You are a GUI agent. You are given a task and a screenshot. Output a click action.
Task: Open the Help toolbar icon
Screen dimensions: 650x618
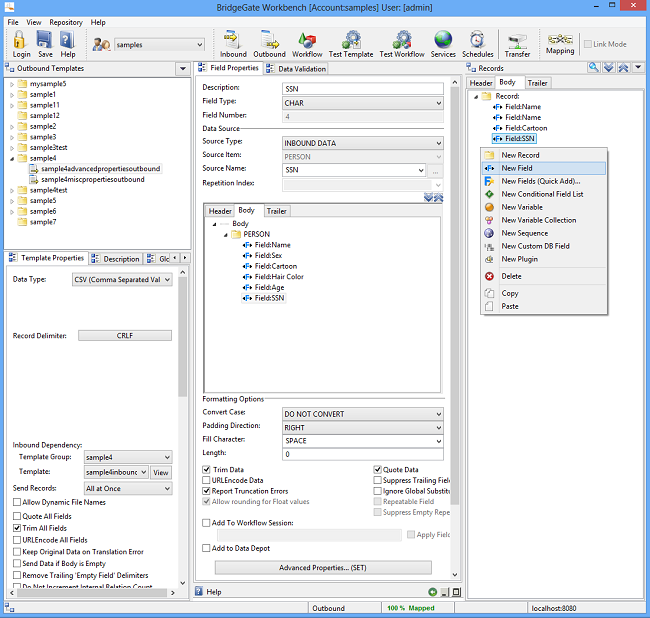[x=68, y=44]
